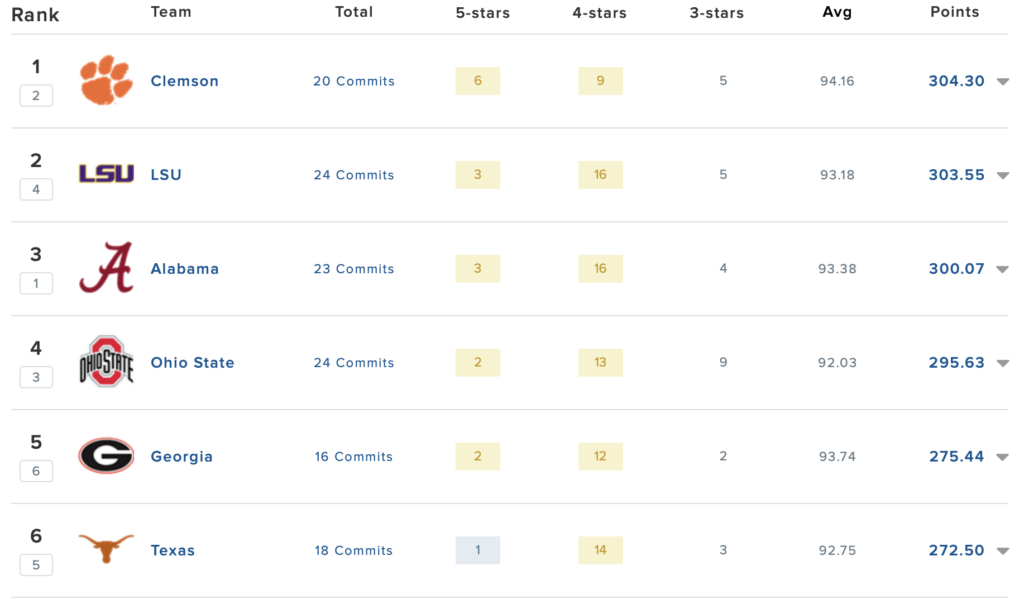
Task: Open the Clemson team page
Action: click(x=184, y=81)
